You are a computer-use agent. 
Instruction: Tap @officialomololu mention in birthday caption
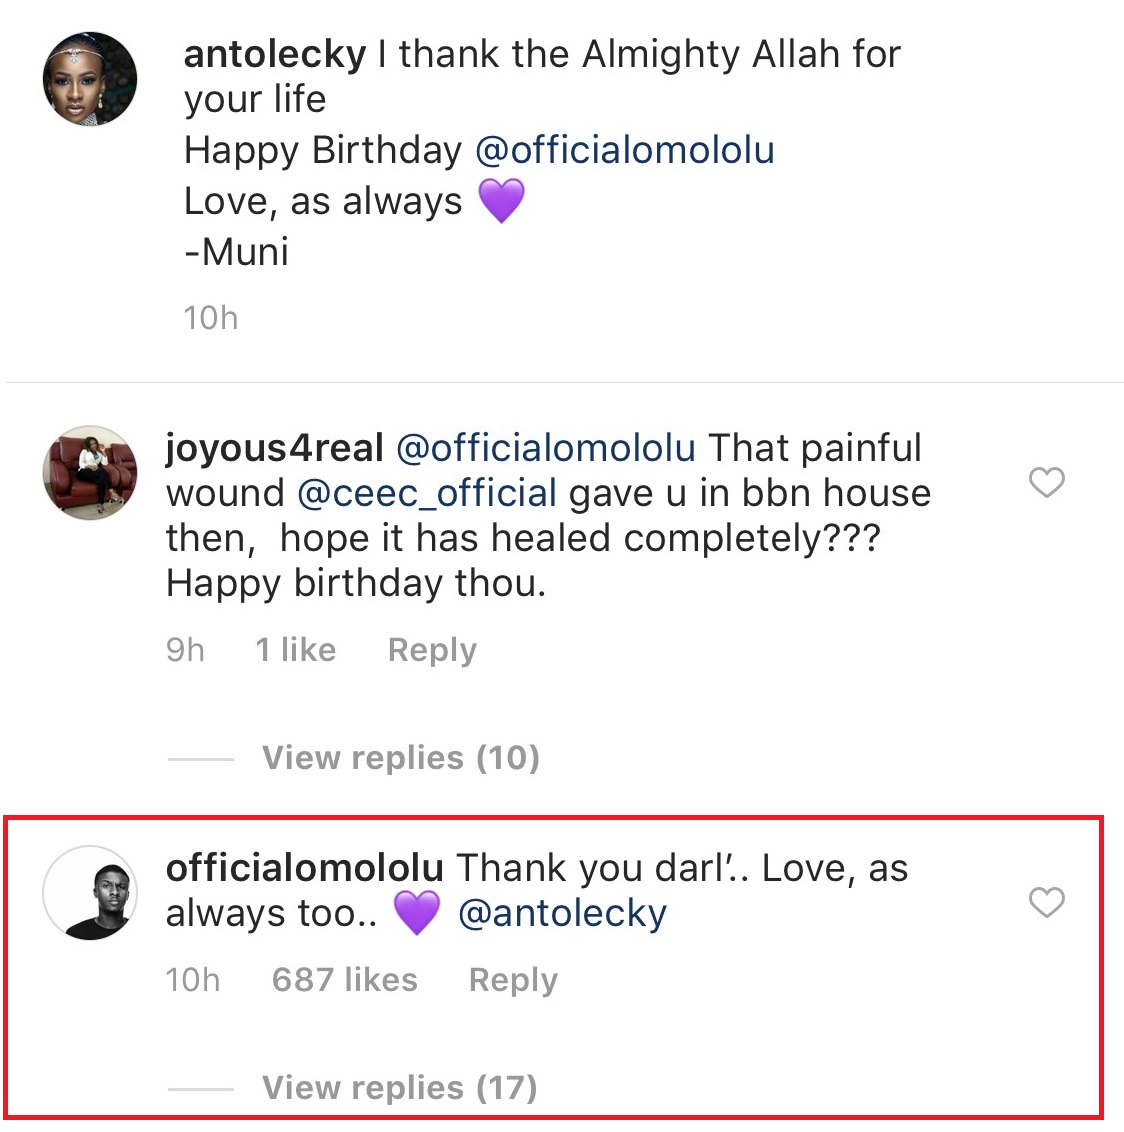tap(625, 150)
